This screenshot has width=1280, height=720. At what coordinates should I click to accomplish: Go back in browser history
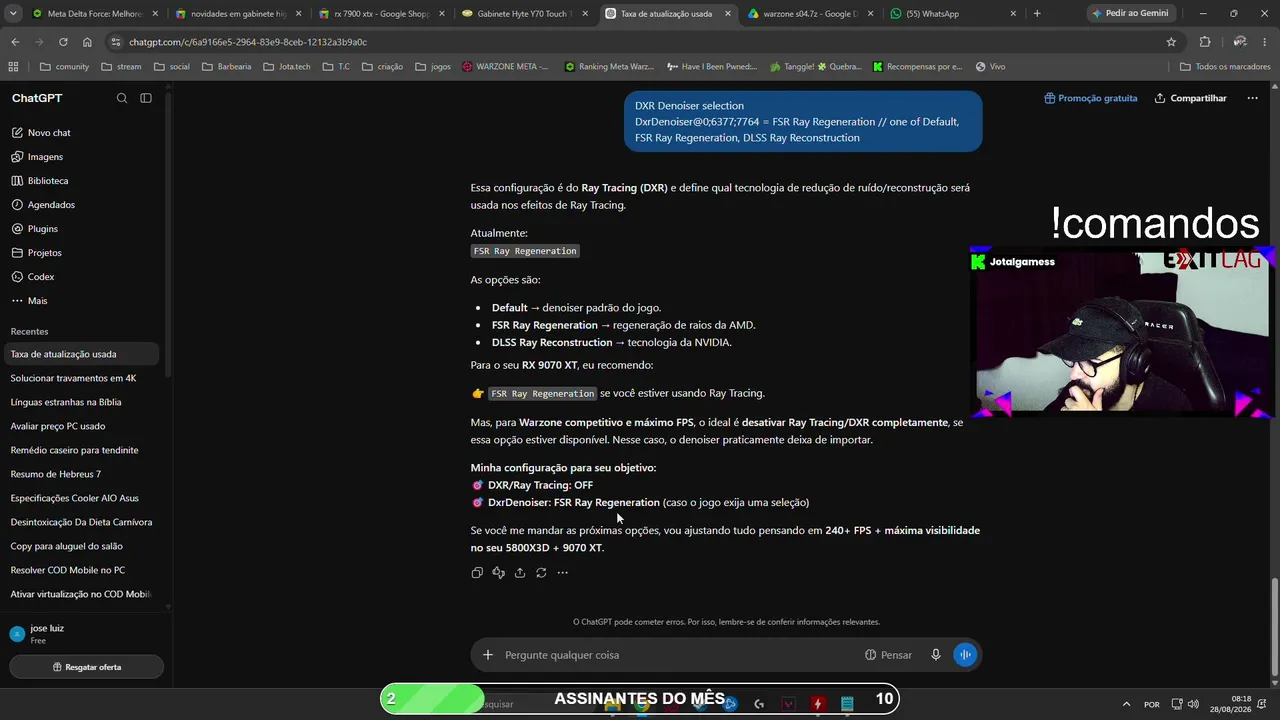pyautogui.click(x=15, y=42)
